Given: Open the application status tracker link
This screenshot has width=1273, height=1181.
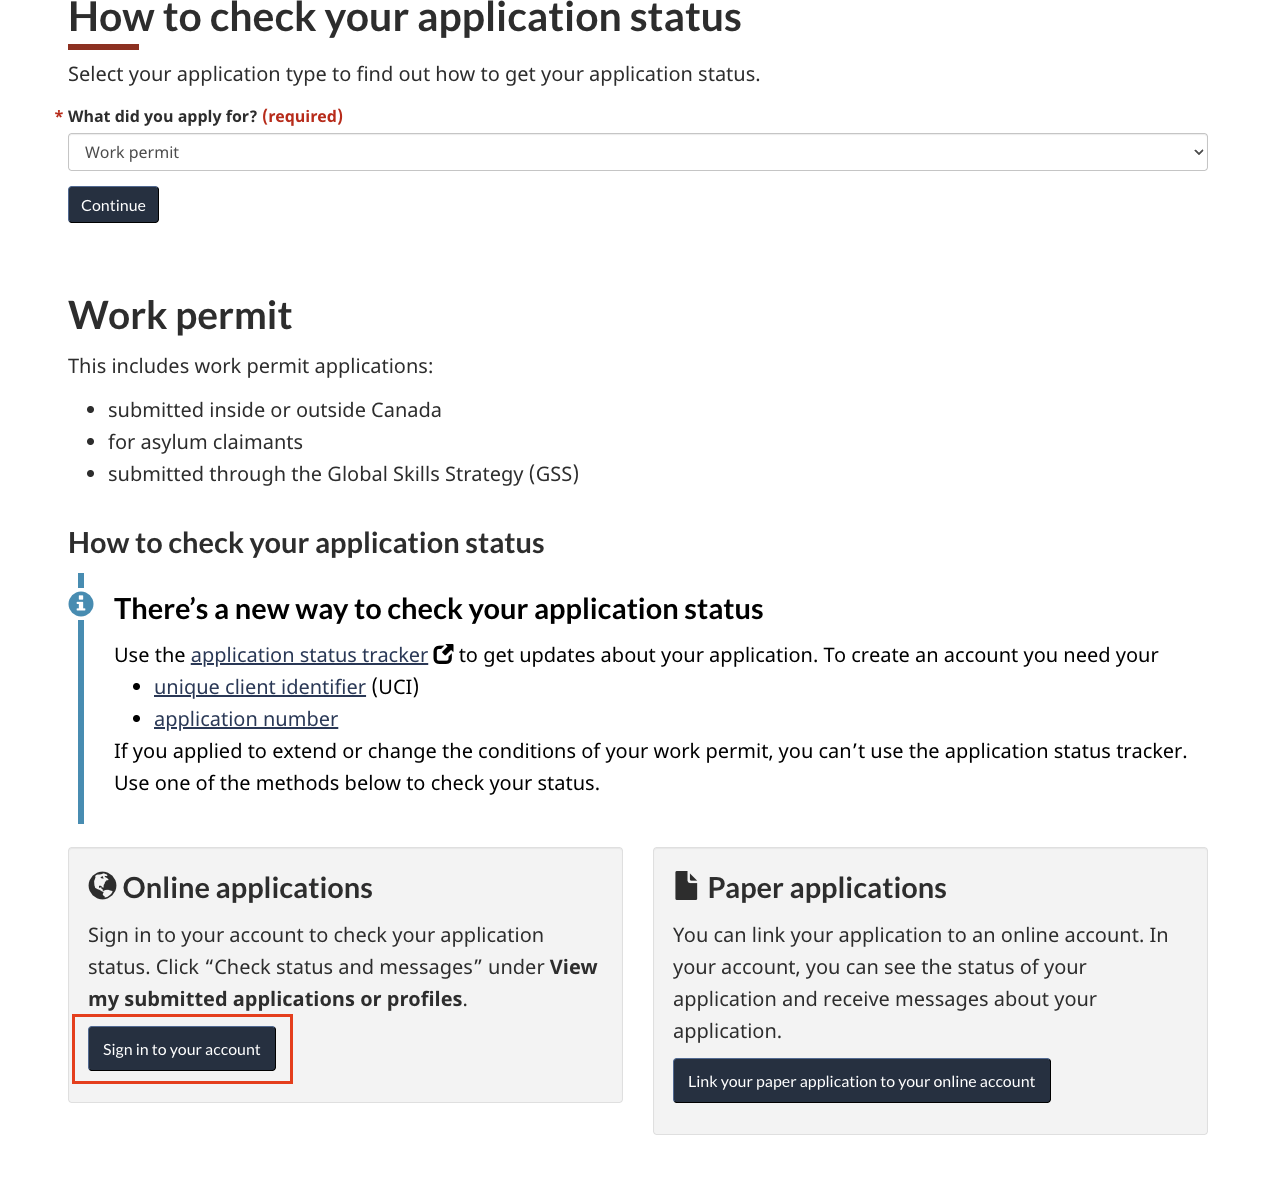Looking at the screenshot, I should point(309,655).
